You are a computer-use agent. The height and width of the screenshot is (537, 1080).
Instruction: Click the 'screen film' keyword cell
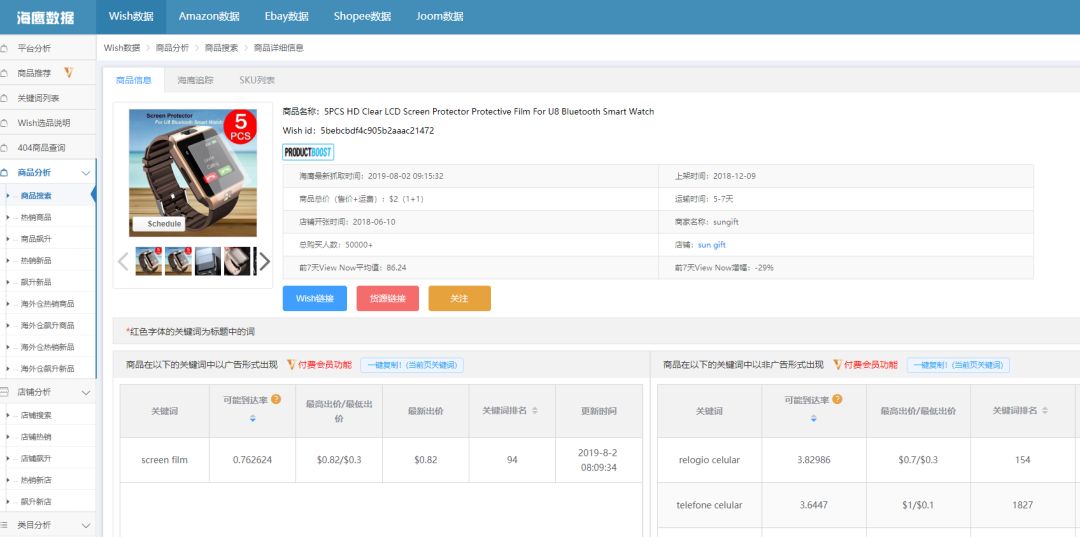coord(165,460)
